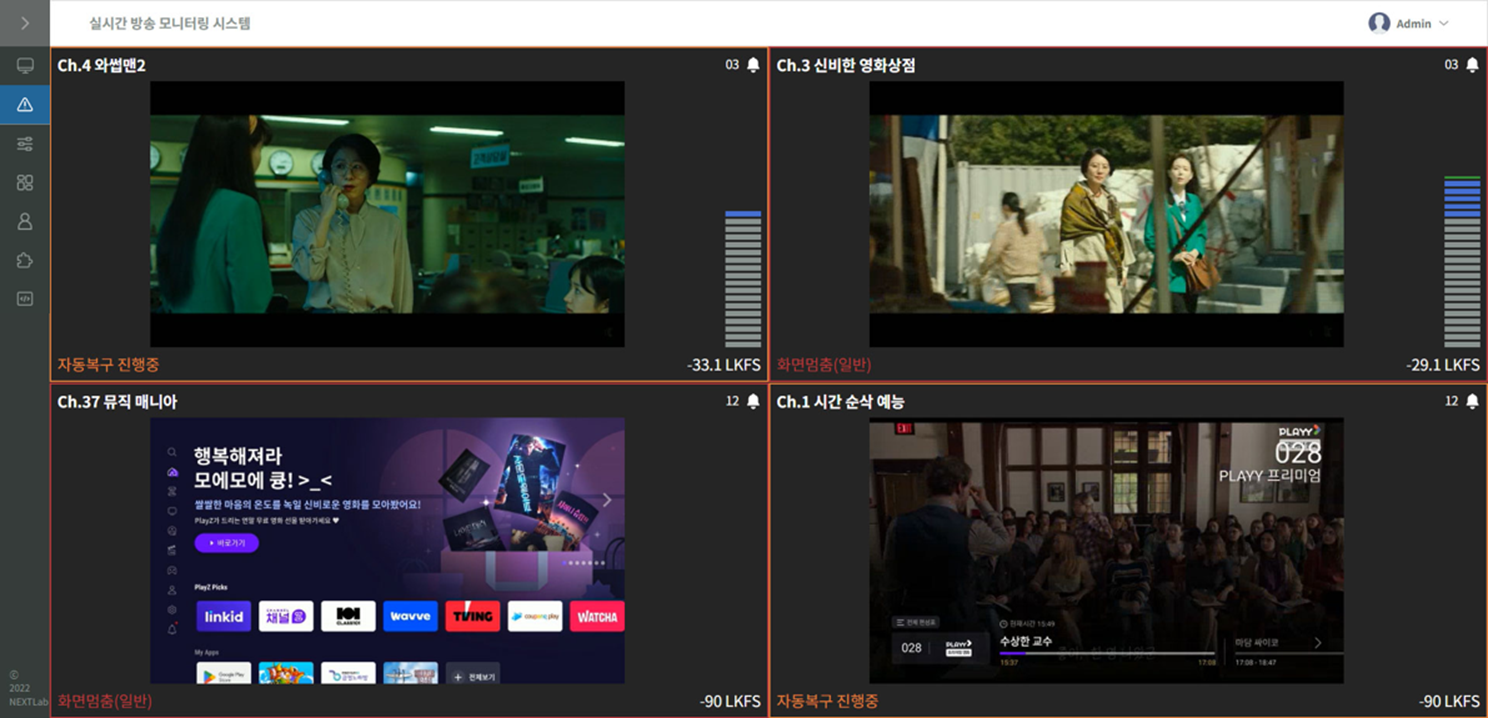
Task: Open the Ch.4 와썹맨2 video preview
Action: 387,214
